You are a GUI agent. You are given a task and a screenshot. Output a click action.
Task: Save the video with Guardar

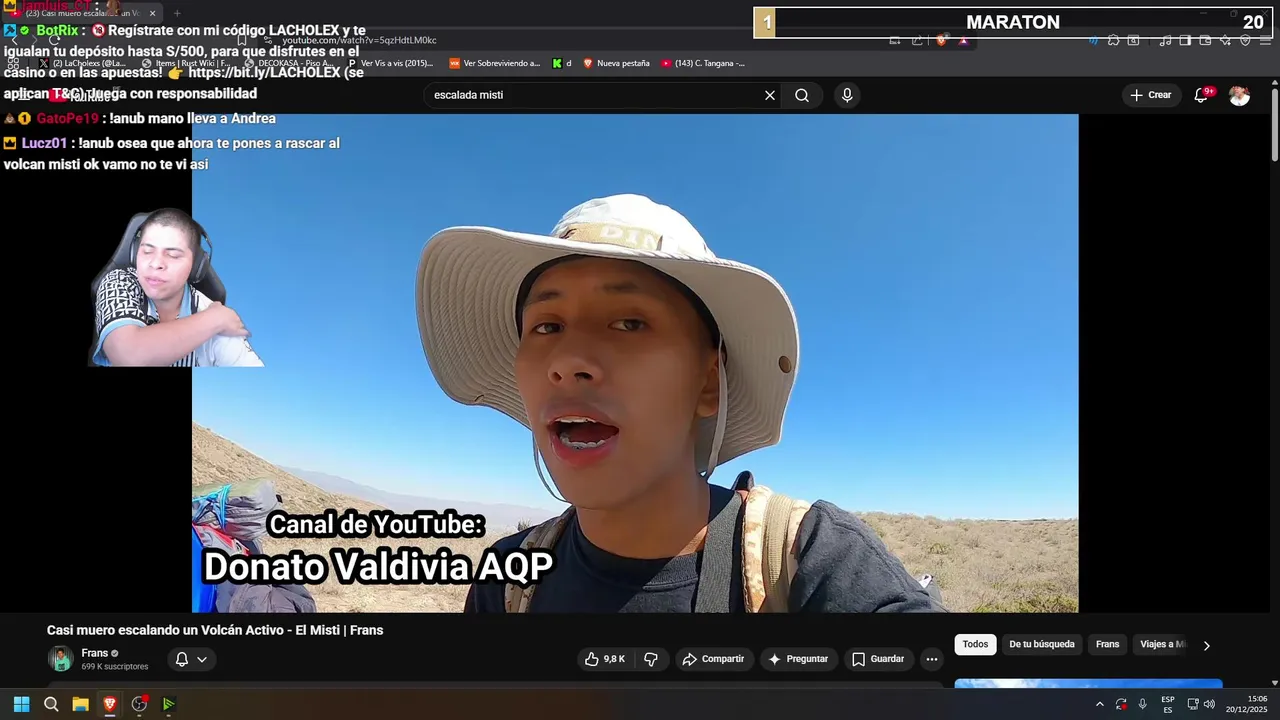878,659
